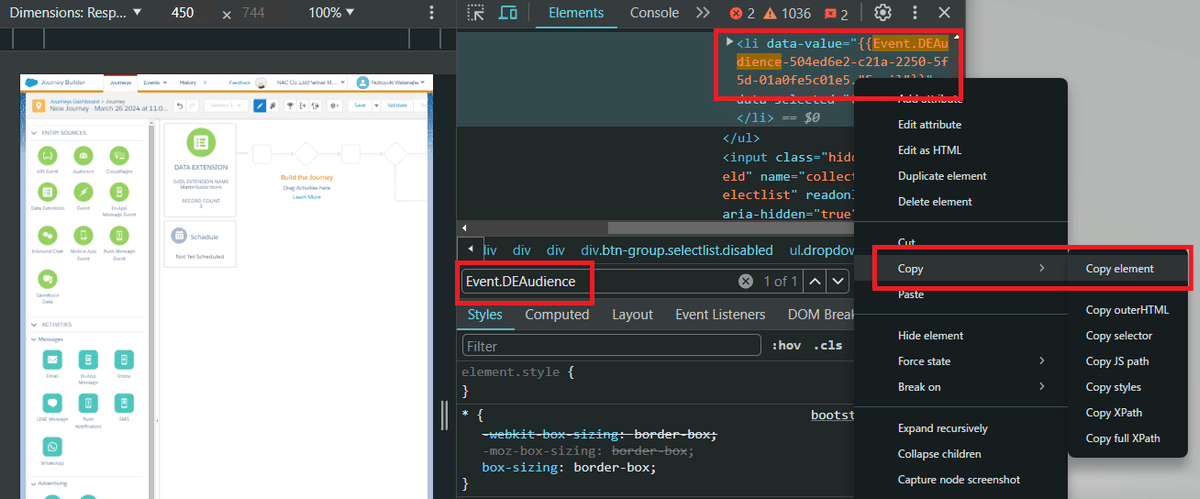Switch to the Elements tab
Screen dimensions: 1200x499
576,13
